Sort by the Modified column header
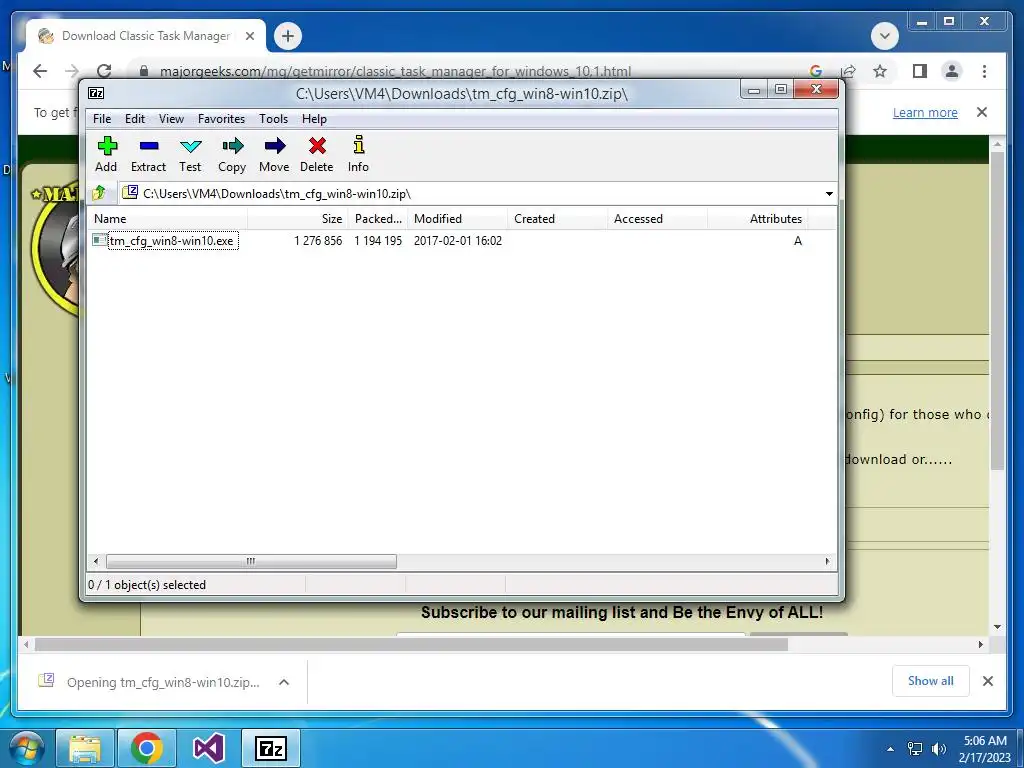Screen dimensions: 1024x768 (458, 219)
